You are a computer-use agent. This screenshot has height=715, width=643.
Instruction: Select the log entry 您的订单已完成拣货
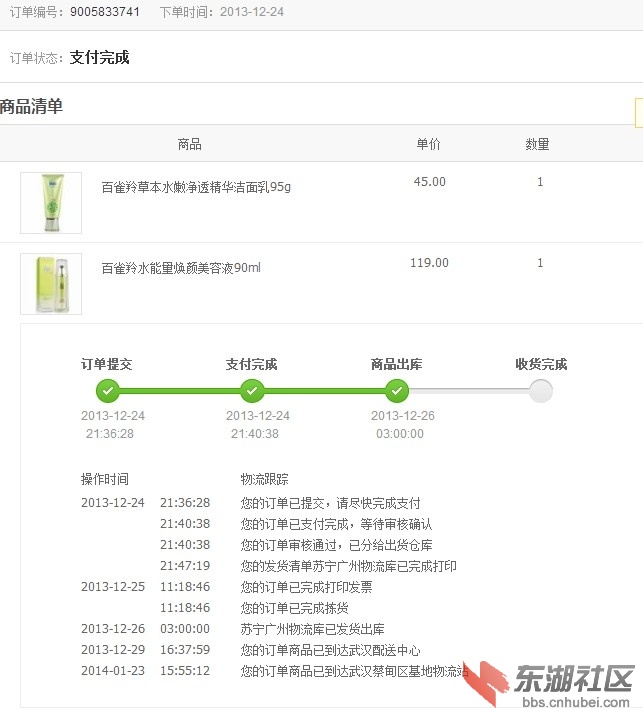(295, 608)
